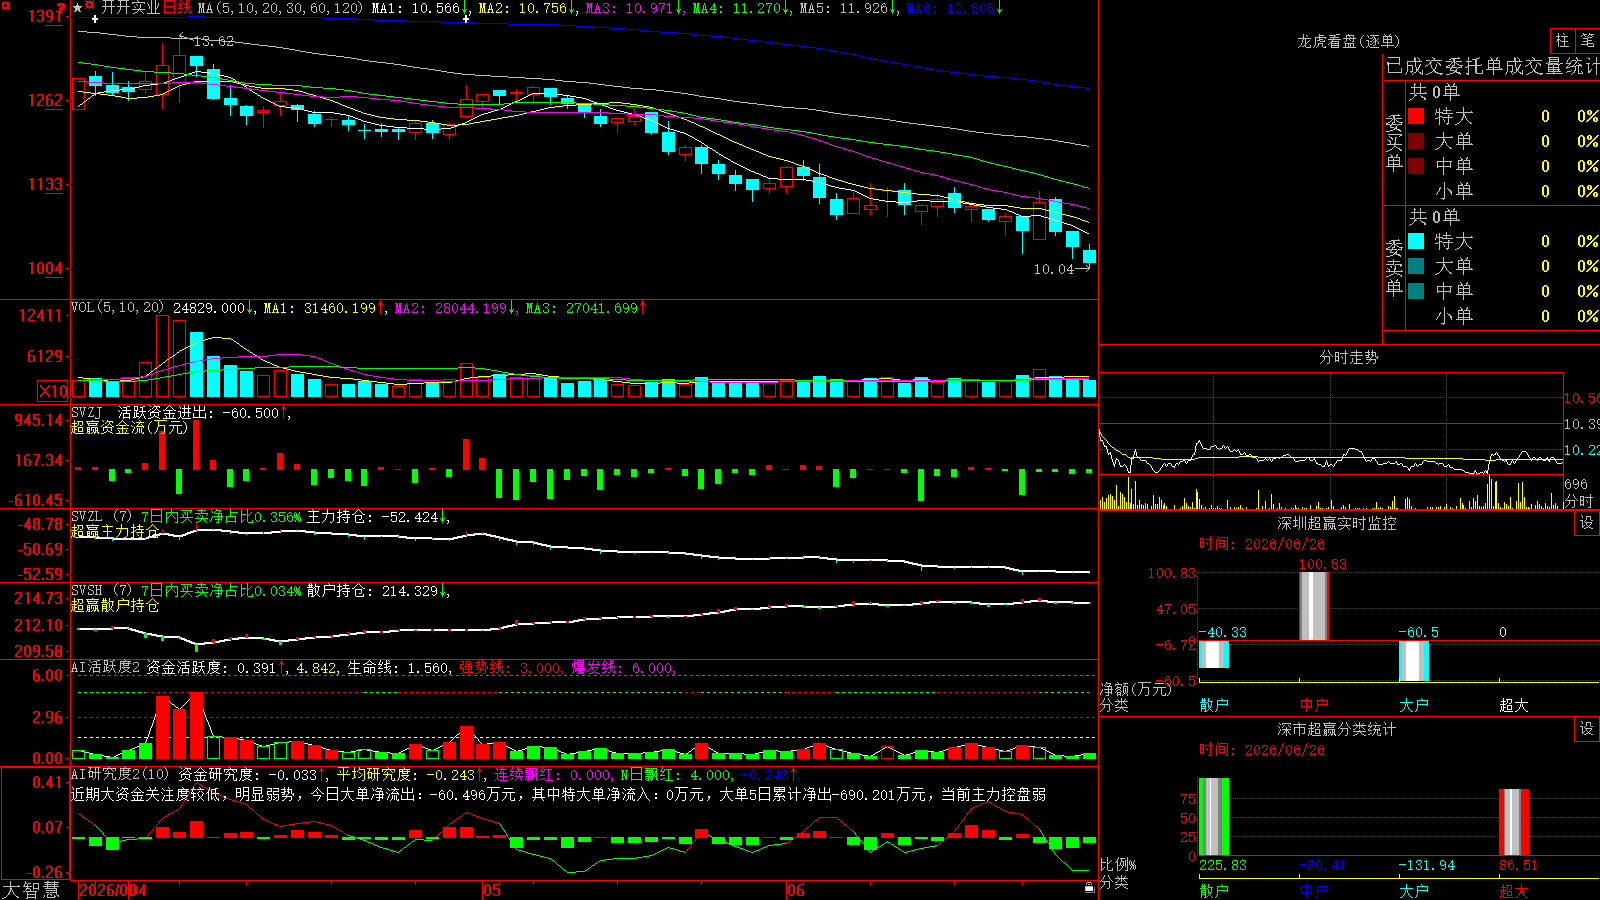Image resolution: width=1600 pixels, height=900 pixels.
Task: Click the 深市超赢分类统计 panel title
Action: [1336, 729]
